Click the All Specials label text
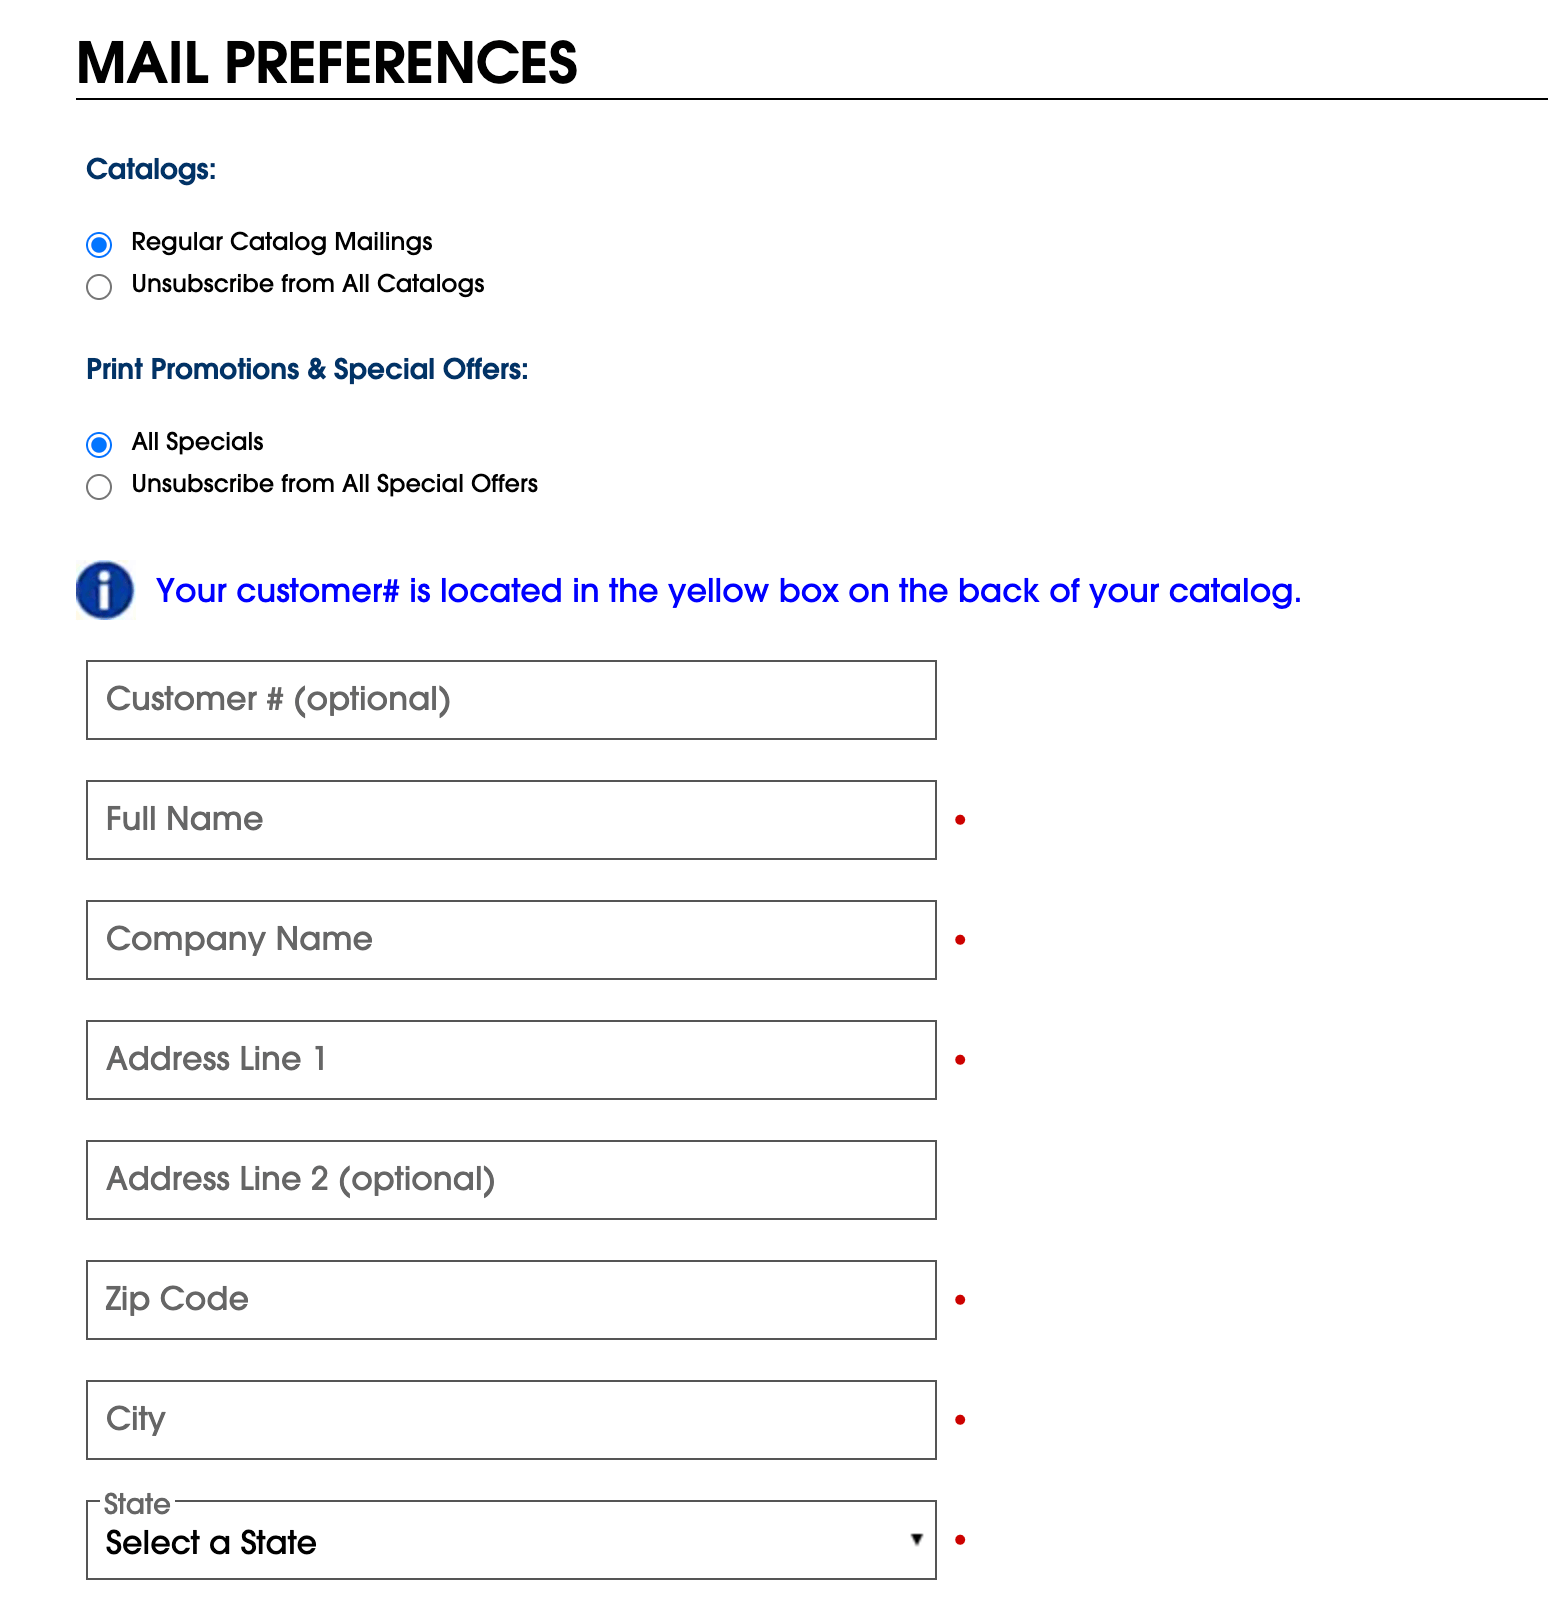 click(x=198, y=442)
